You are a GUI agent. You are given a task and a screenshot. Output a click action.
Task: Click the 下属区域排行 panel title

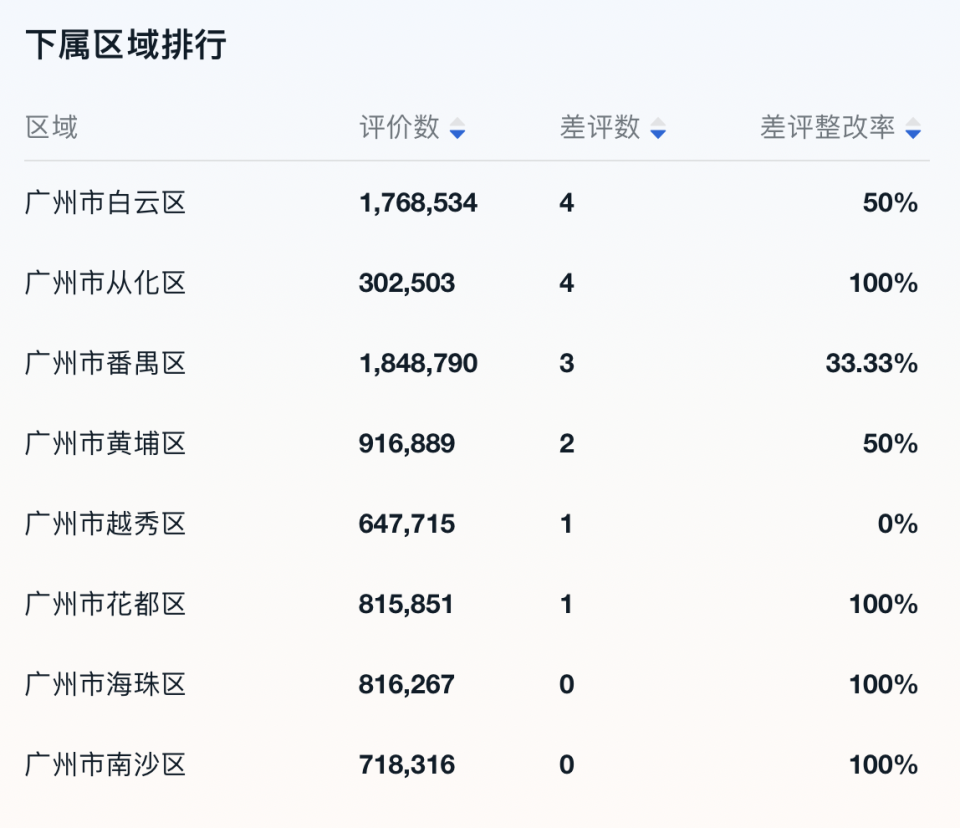[126, 45]
